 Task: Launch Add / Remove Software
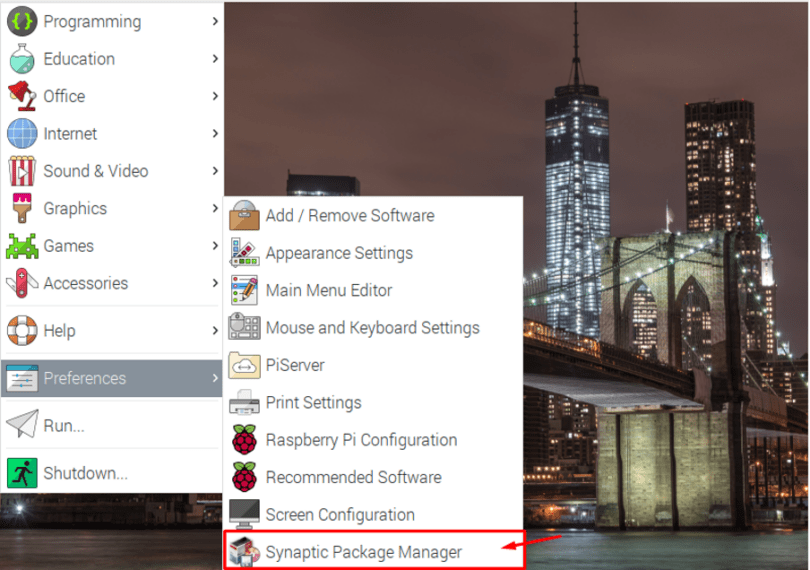[373, 215]
